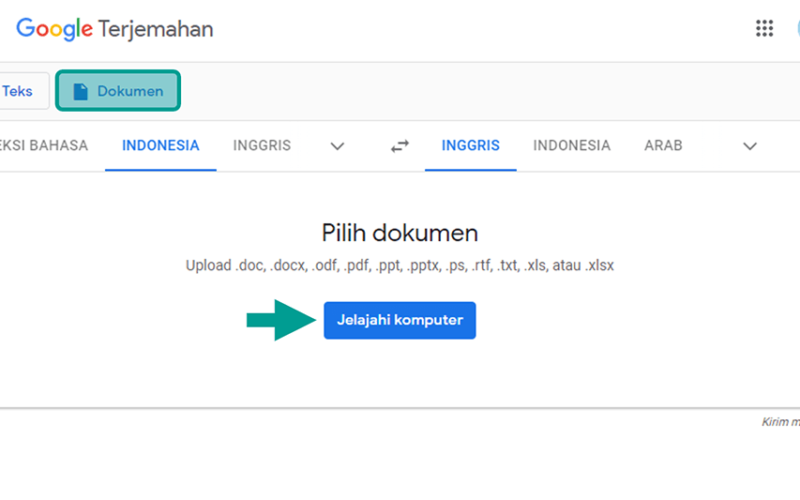Expand the target language list chevron

tap(749, 146)
